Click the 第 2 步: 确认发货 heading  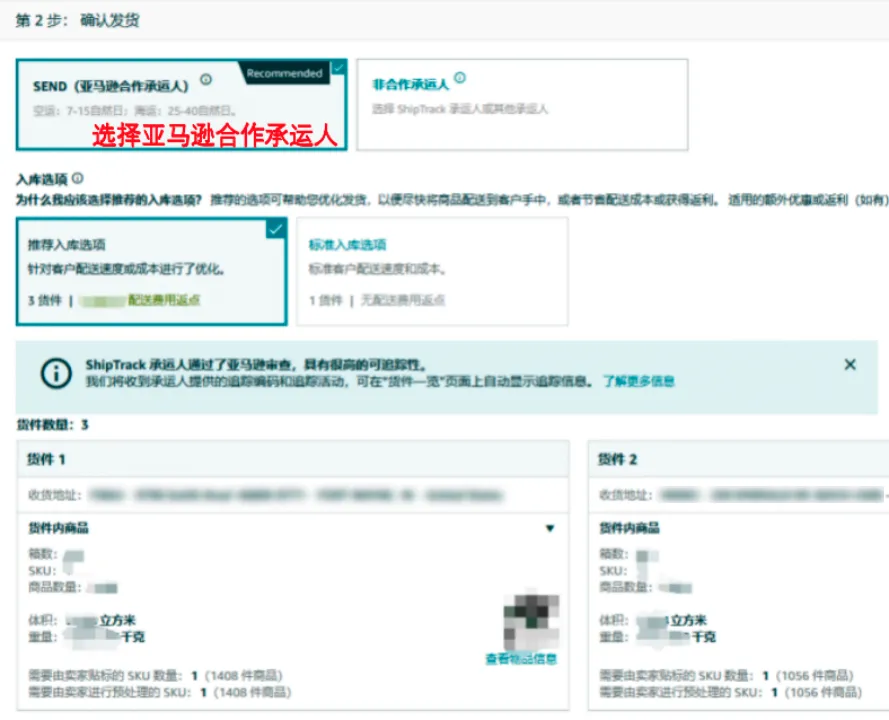coord(77,20)
